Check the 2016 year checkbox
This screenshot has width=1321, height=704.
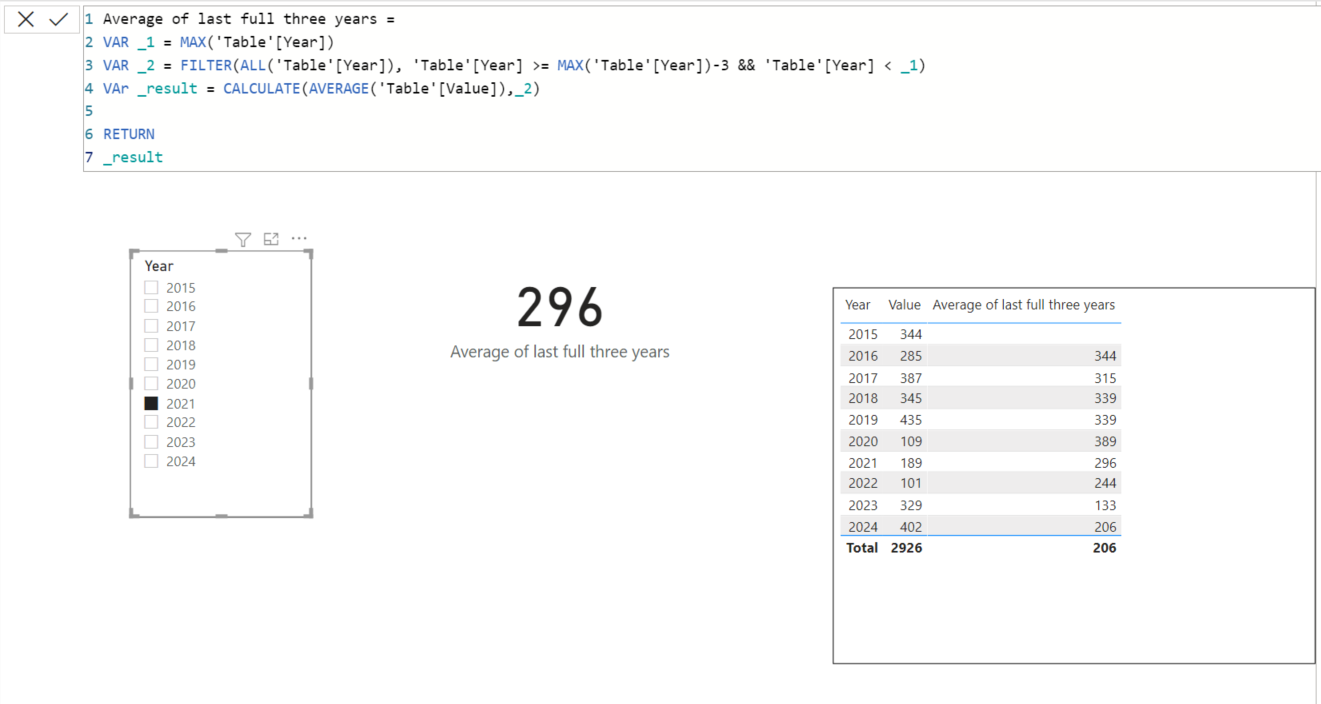152,306
